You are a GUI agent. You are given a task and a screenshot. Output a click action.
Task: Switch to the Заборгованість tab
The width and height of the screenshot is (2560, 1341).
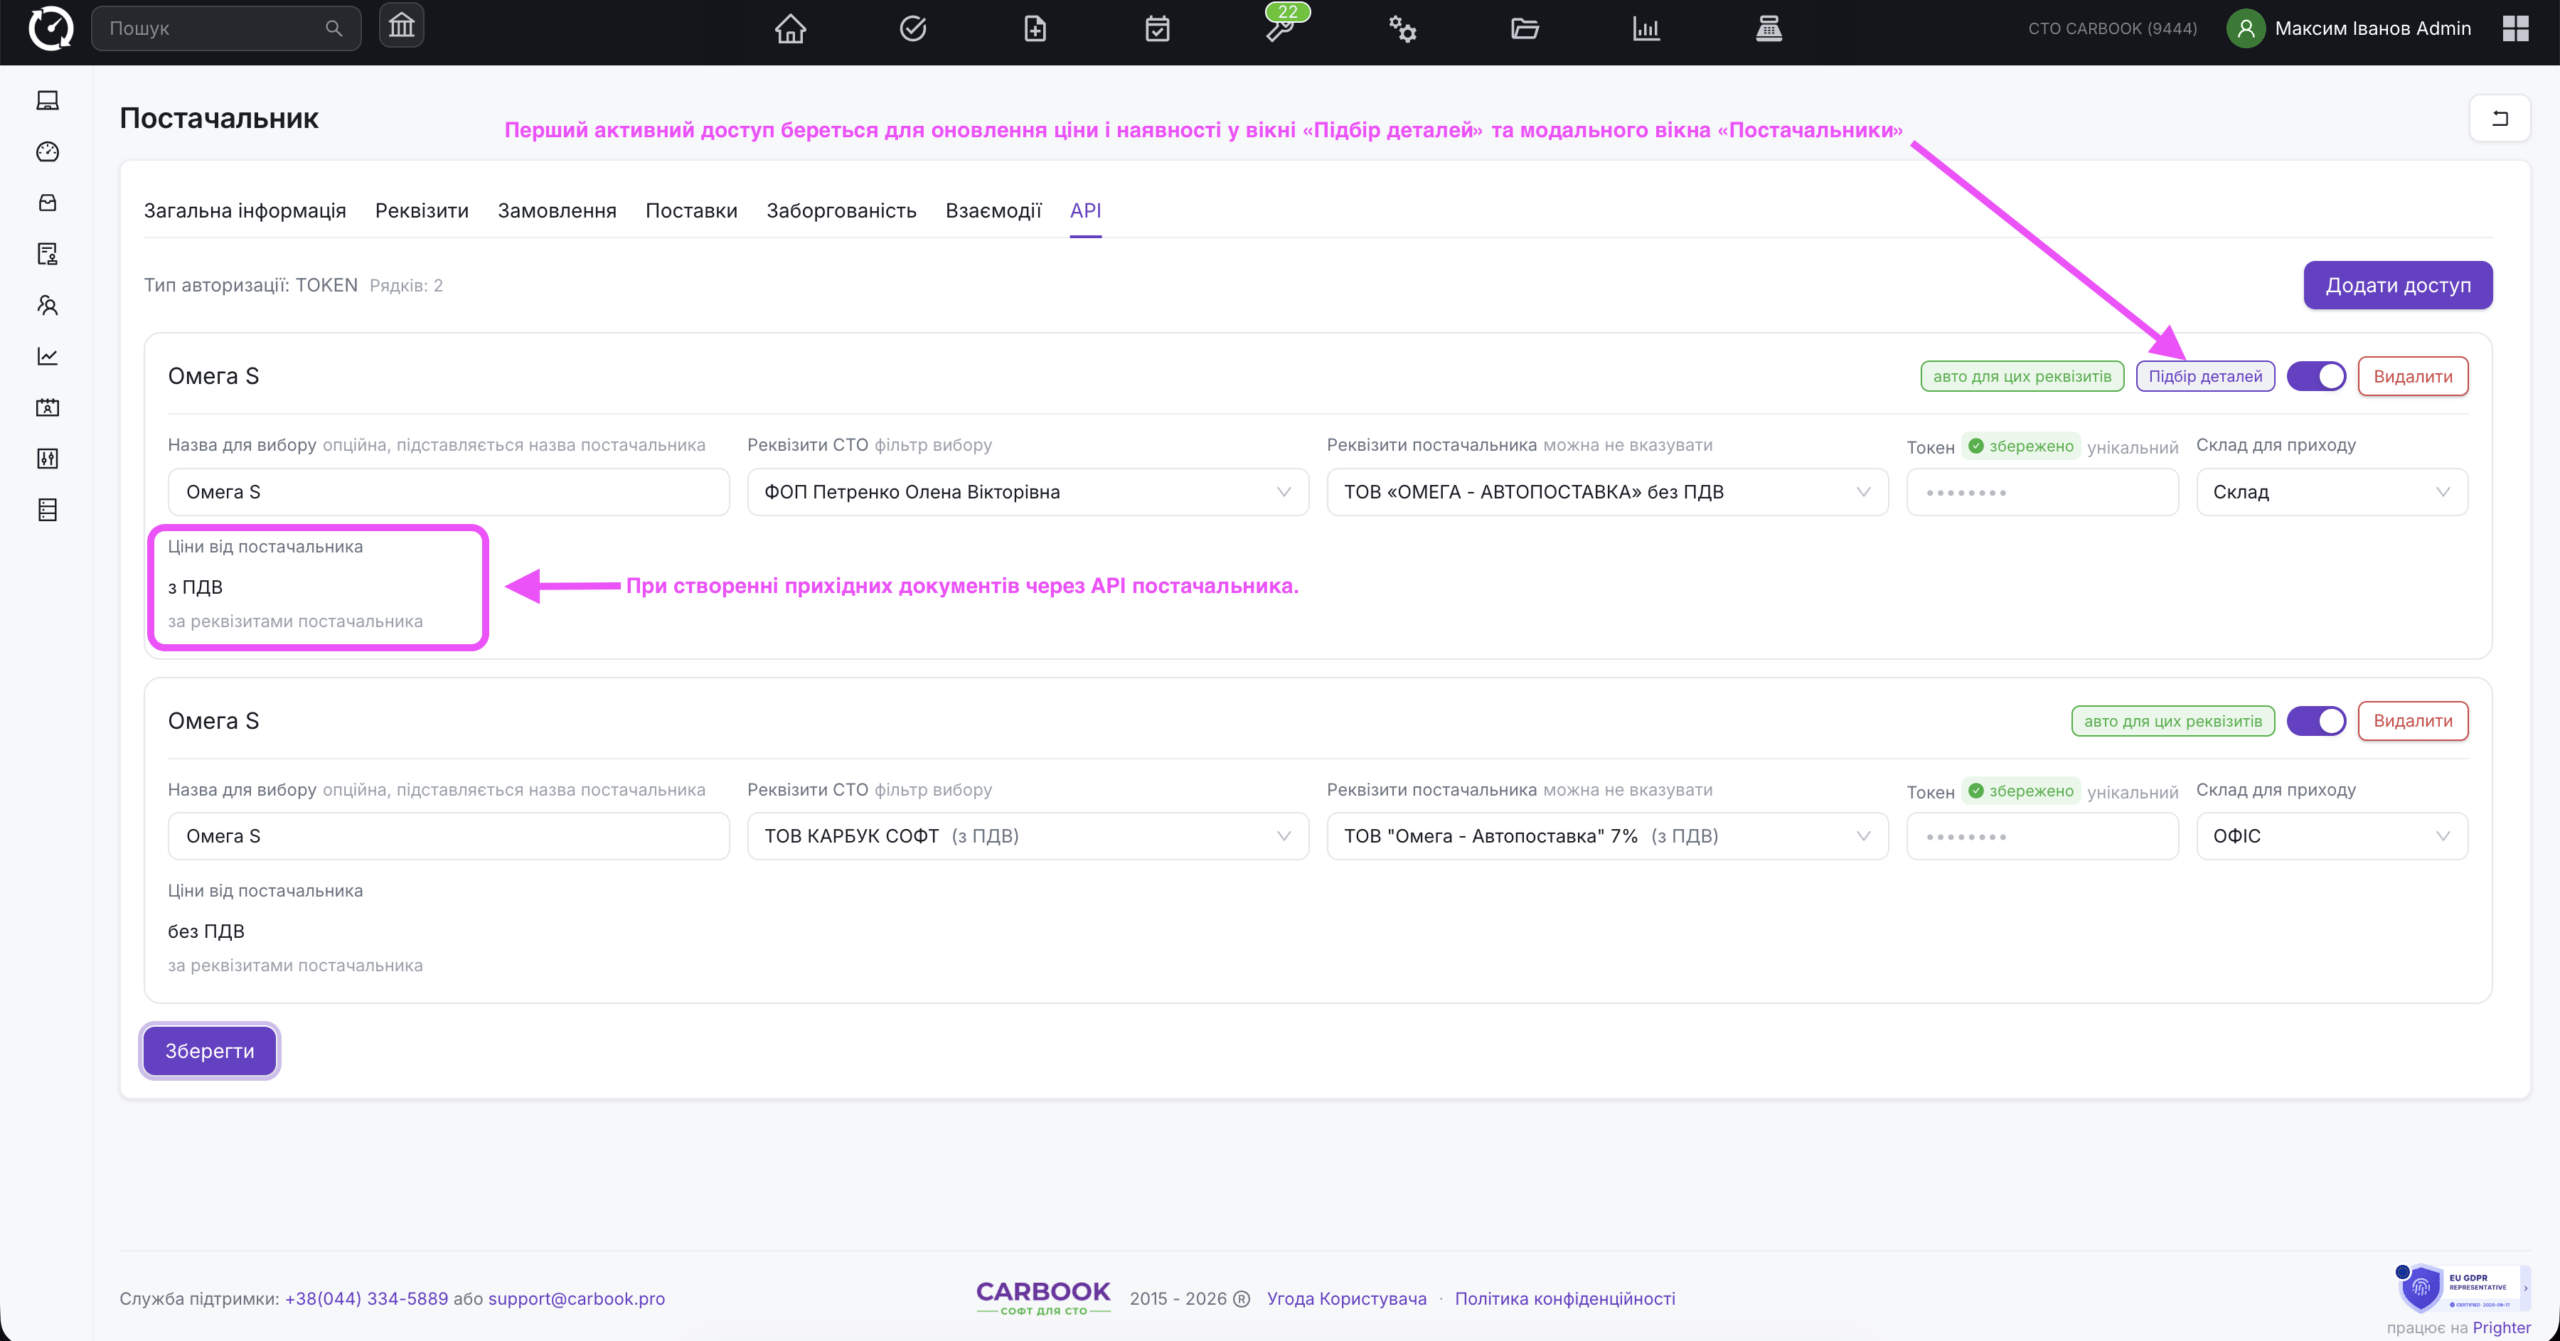pyautogui.click(x=841, y=210)
